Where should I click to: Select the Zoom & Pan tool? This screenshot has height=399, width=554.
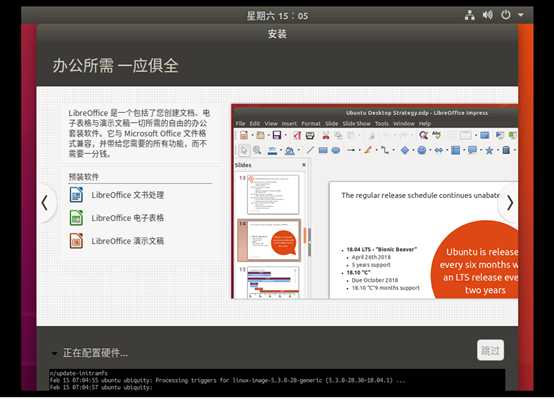click(257, 151)
